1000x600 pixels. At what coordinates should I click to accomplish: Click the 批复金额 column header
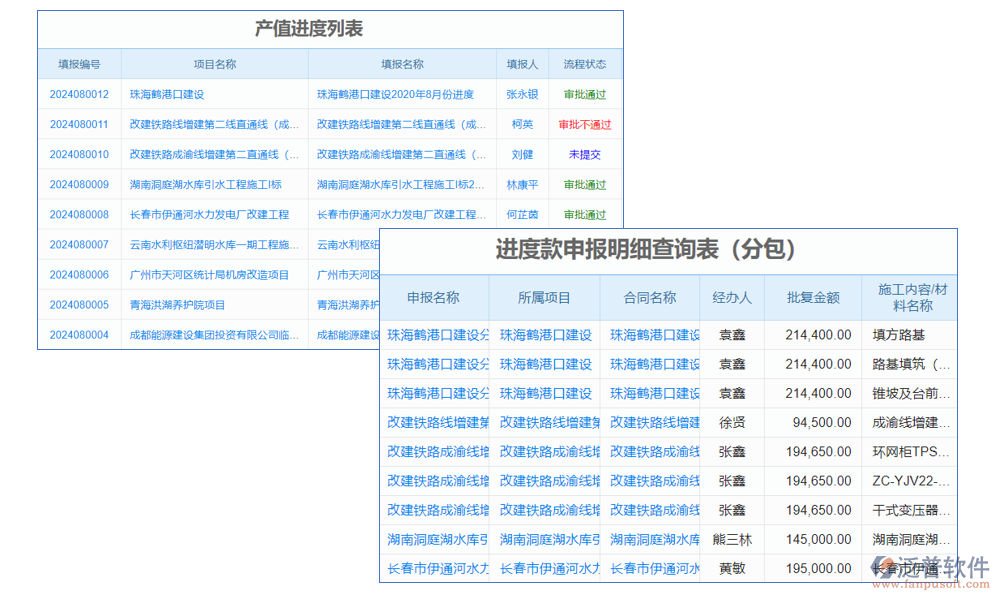(x=812, y=298)
